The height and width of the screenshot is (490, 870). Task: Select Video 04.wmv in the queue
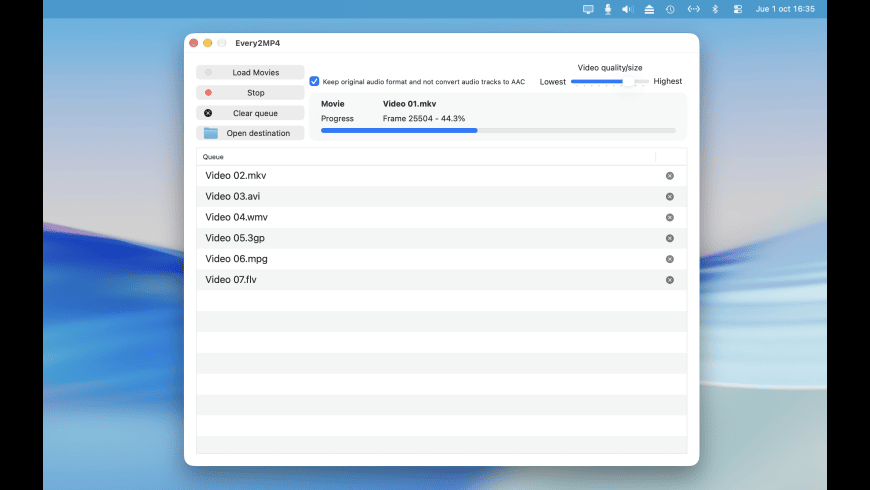[x=442, y=217]
